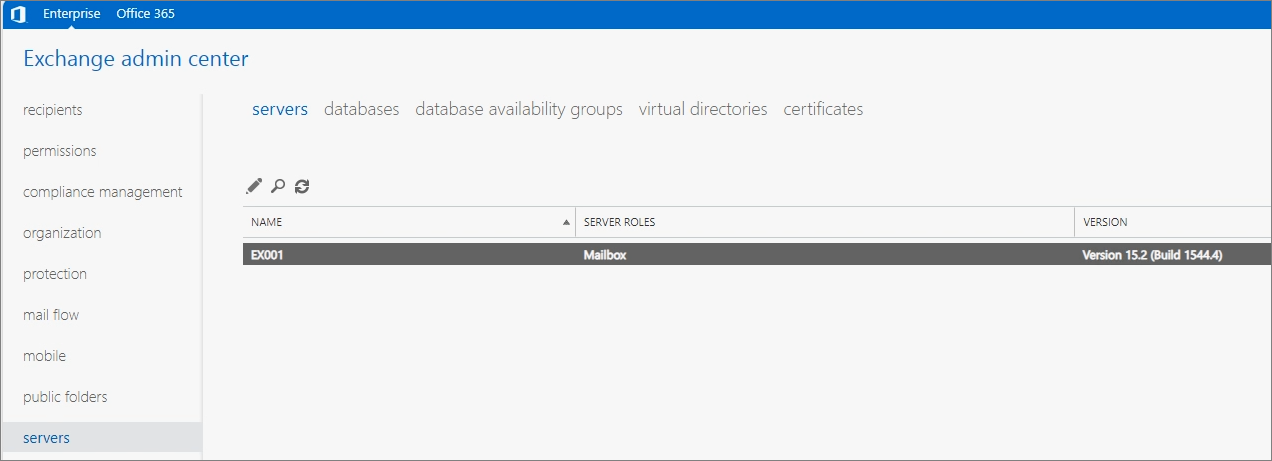
Task: Go to mobile in sidebar
Action: 45,356
